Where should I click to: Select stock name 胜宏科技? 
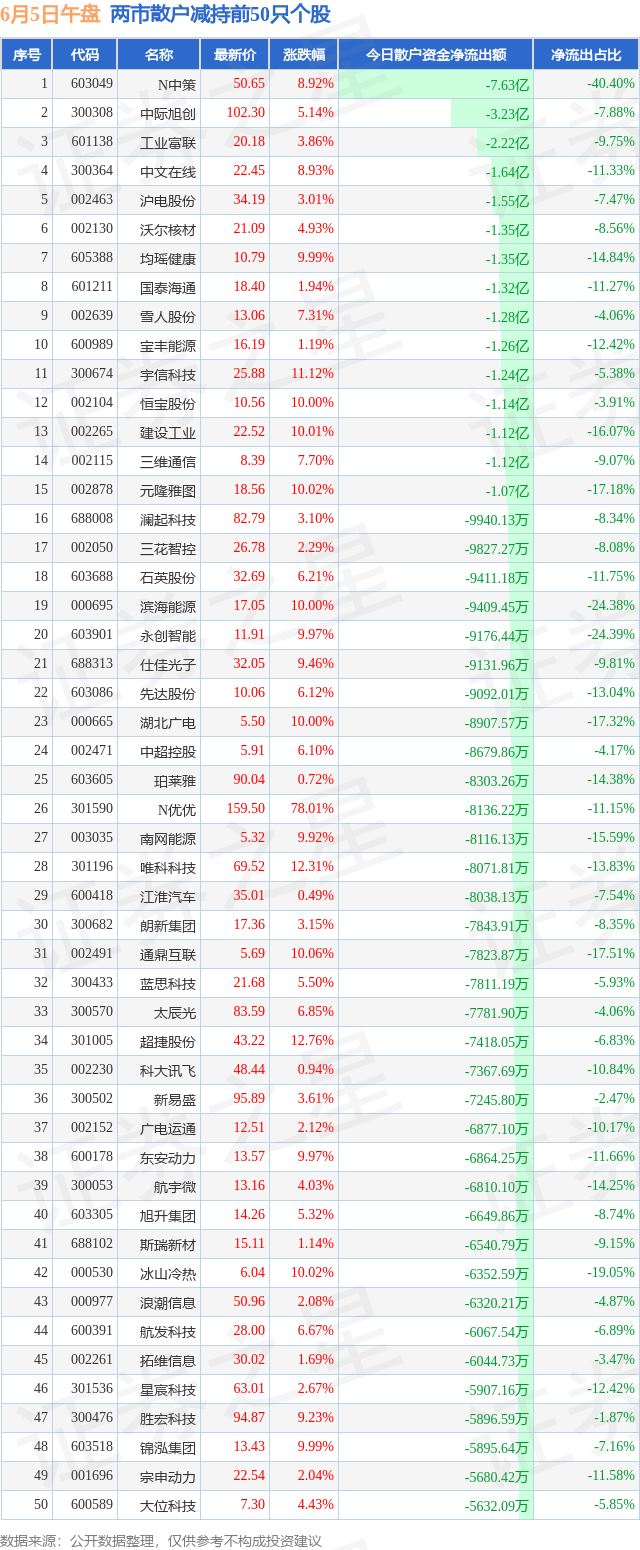pyautogui.click(x=168, y=1418)
